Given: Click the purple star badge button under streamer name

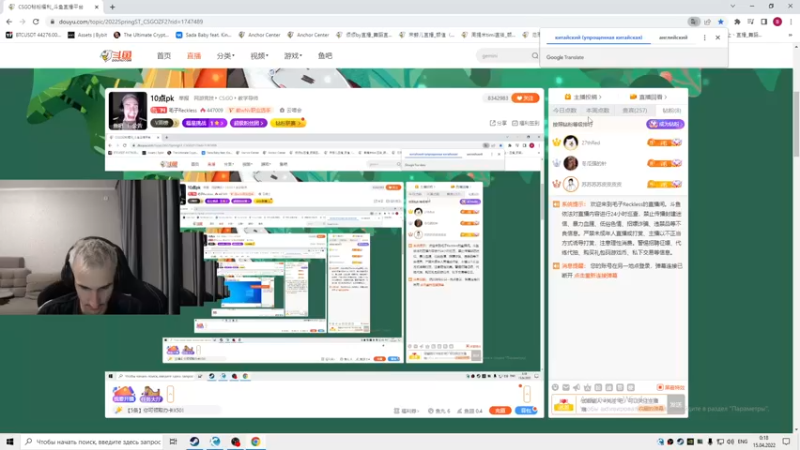Looking at the screenshot, I should point(204,123).
